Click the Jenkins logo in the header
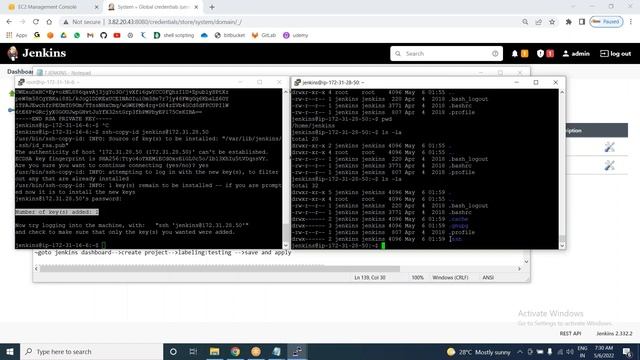 pyautogui.click(x=37, y=53)
